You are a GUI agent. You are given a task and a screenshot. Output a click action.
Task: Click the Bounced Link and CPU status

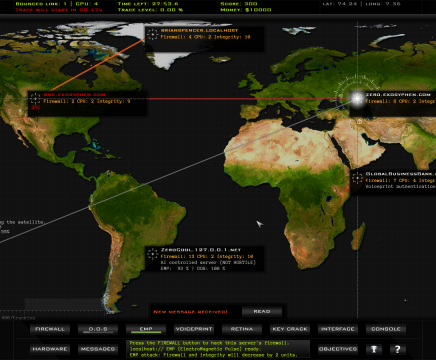coord(57,4)
